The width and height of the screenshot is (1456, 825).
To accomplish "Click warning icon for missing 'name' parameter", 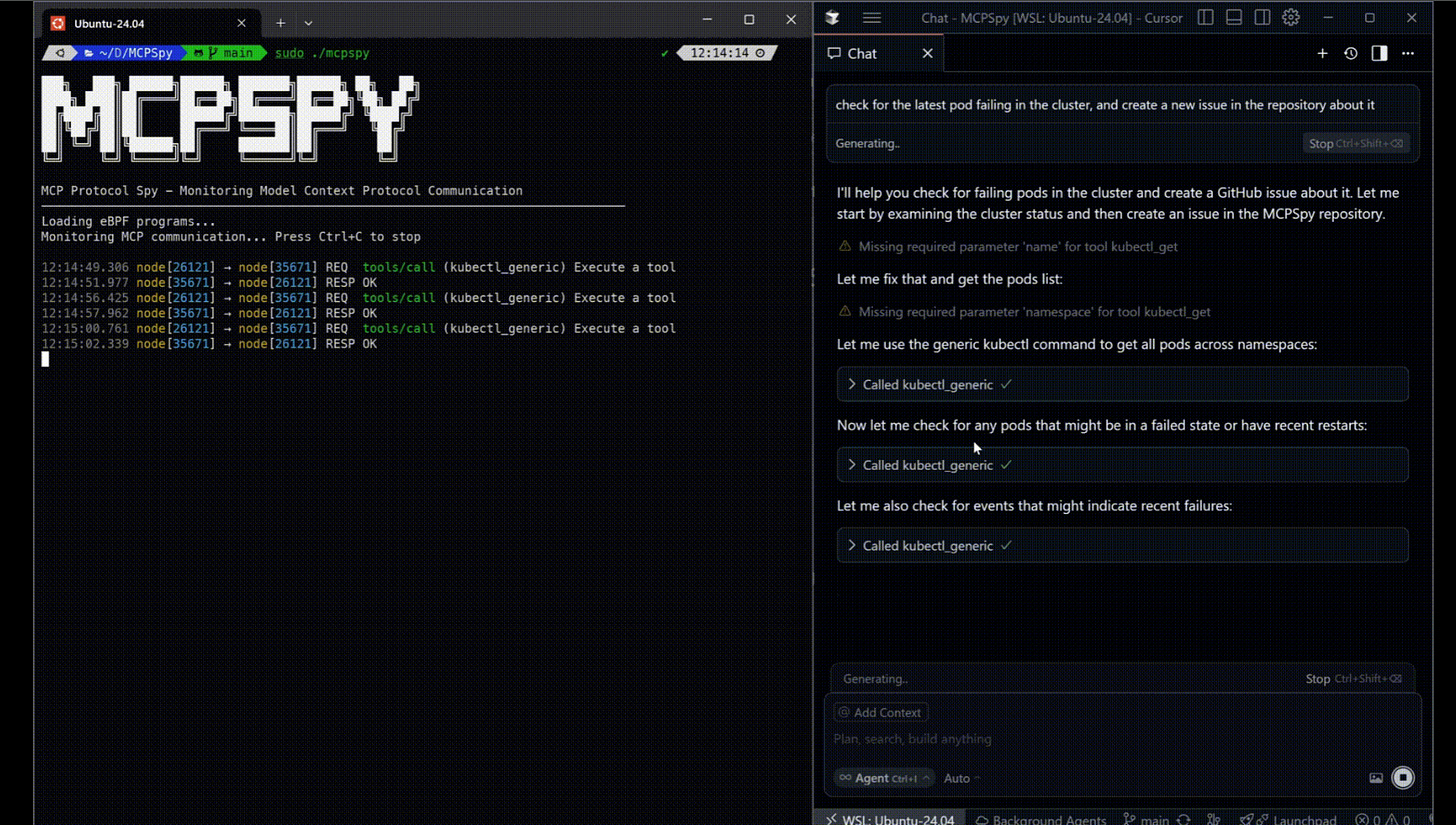I will click(845, 246).
